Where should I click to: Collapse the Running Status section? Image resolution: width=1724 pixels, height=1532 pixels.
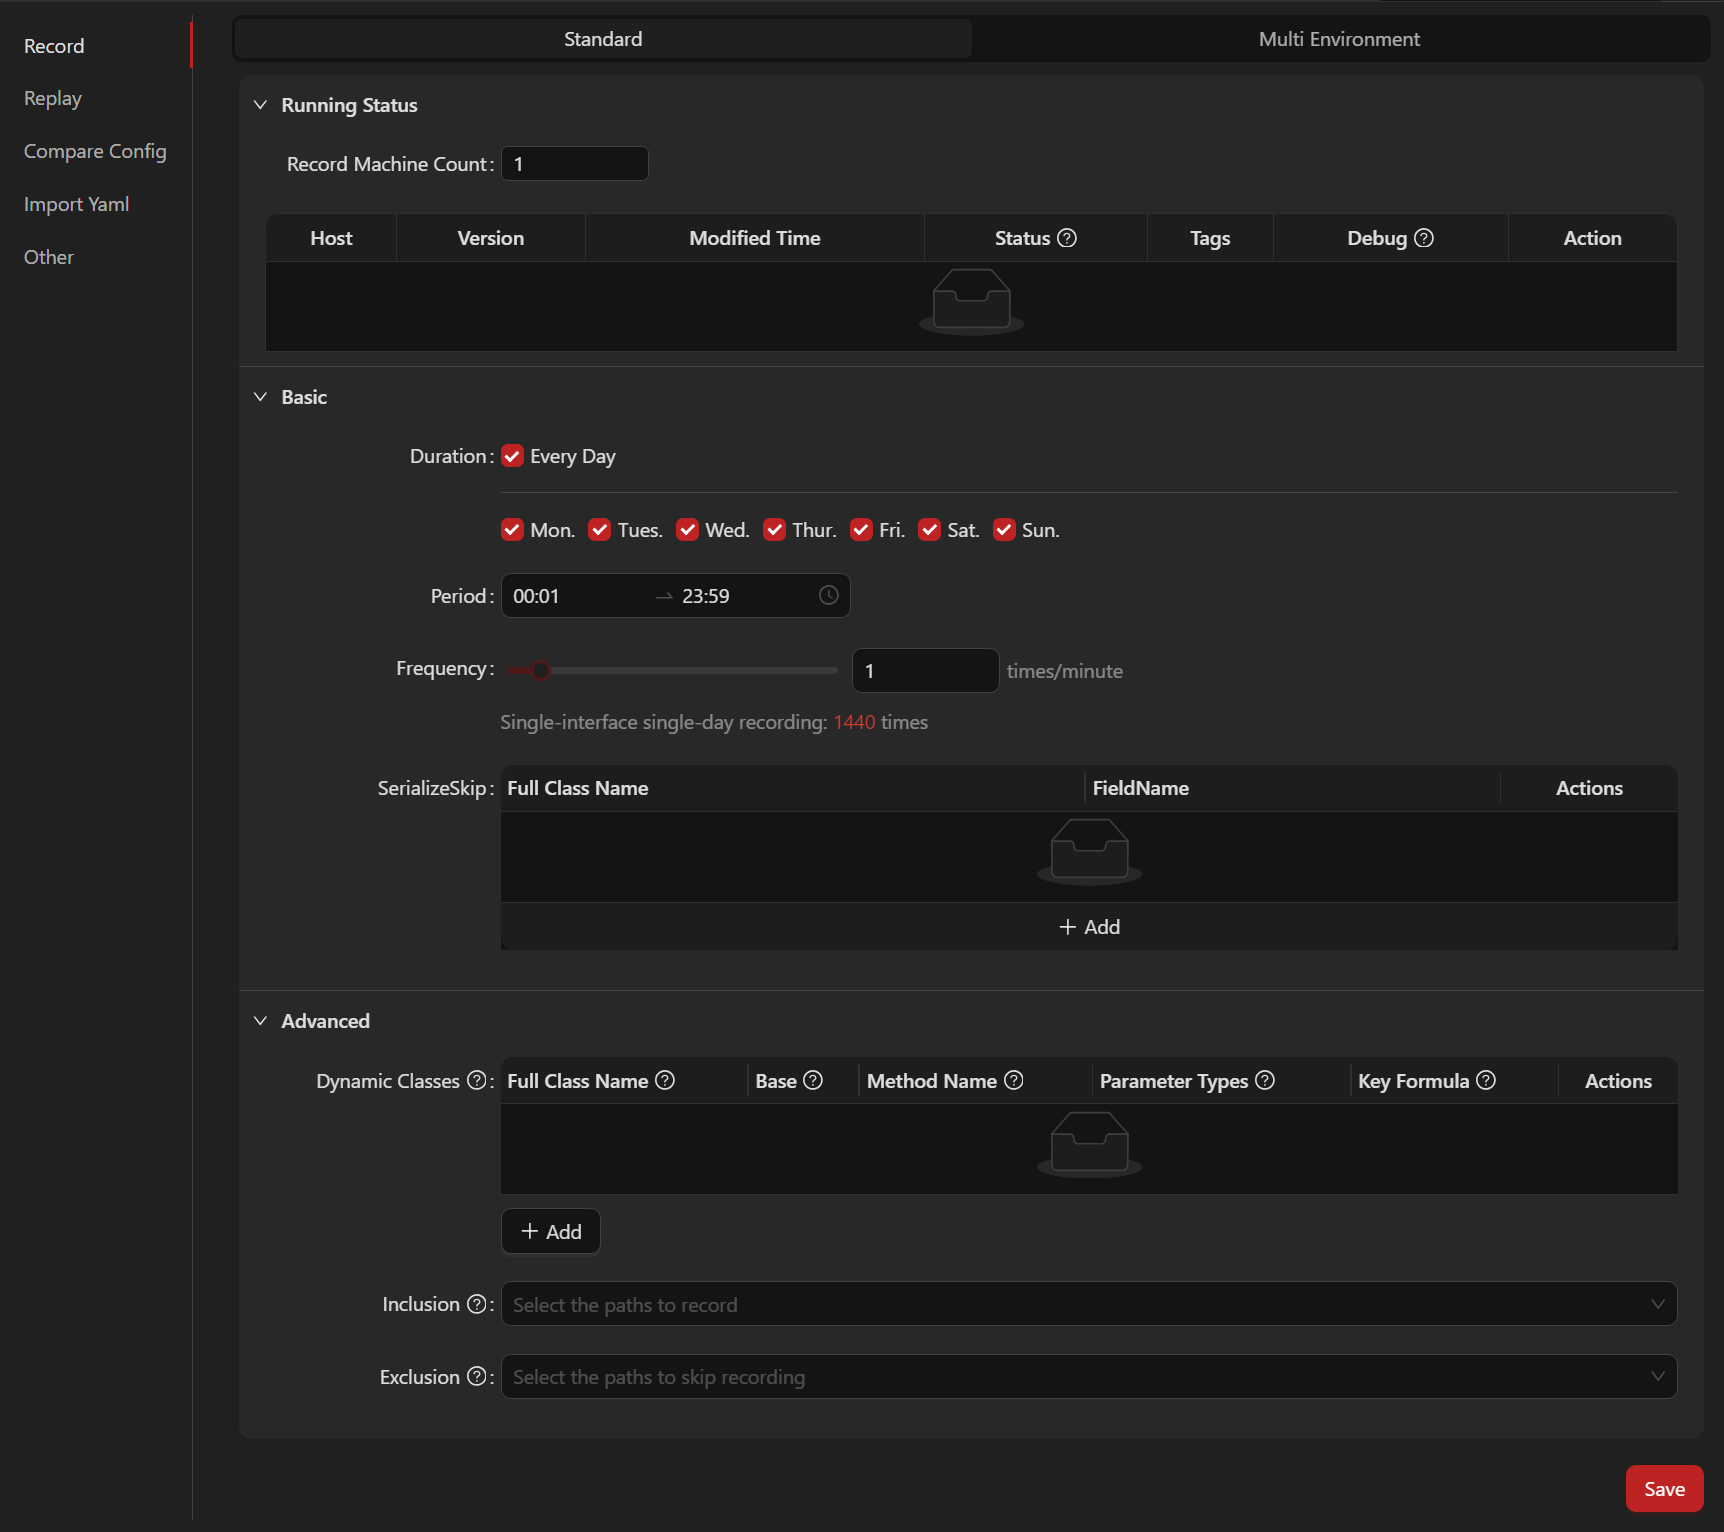[261, 105]
